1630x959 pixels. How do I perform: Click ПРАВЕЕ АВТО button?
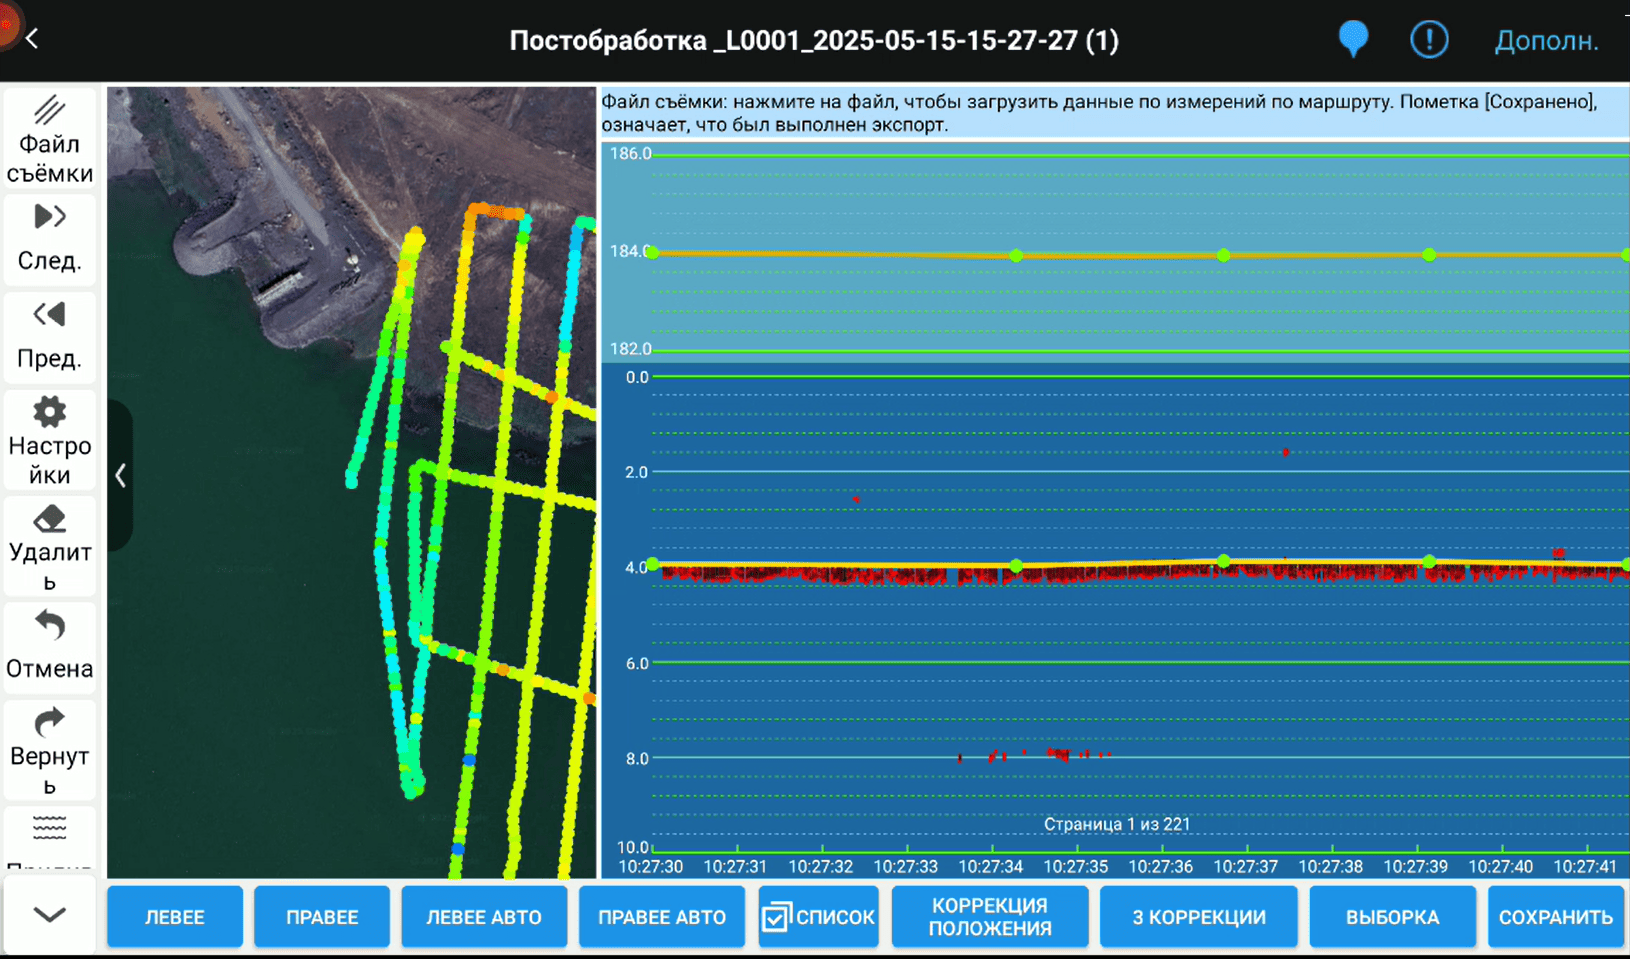(x=661, y=917)
